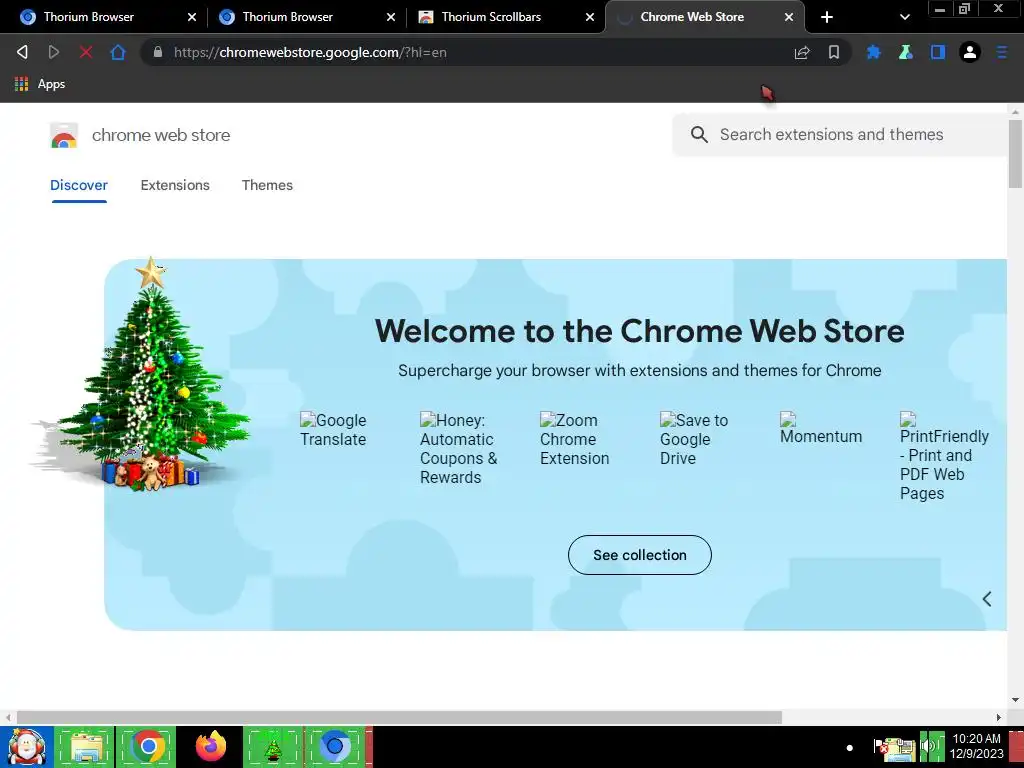
Task: Share this page using the share icon
Action: point(802,52)
